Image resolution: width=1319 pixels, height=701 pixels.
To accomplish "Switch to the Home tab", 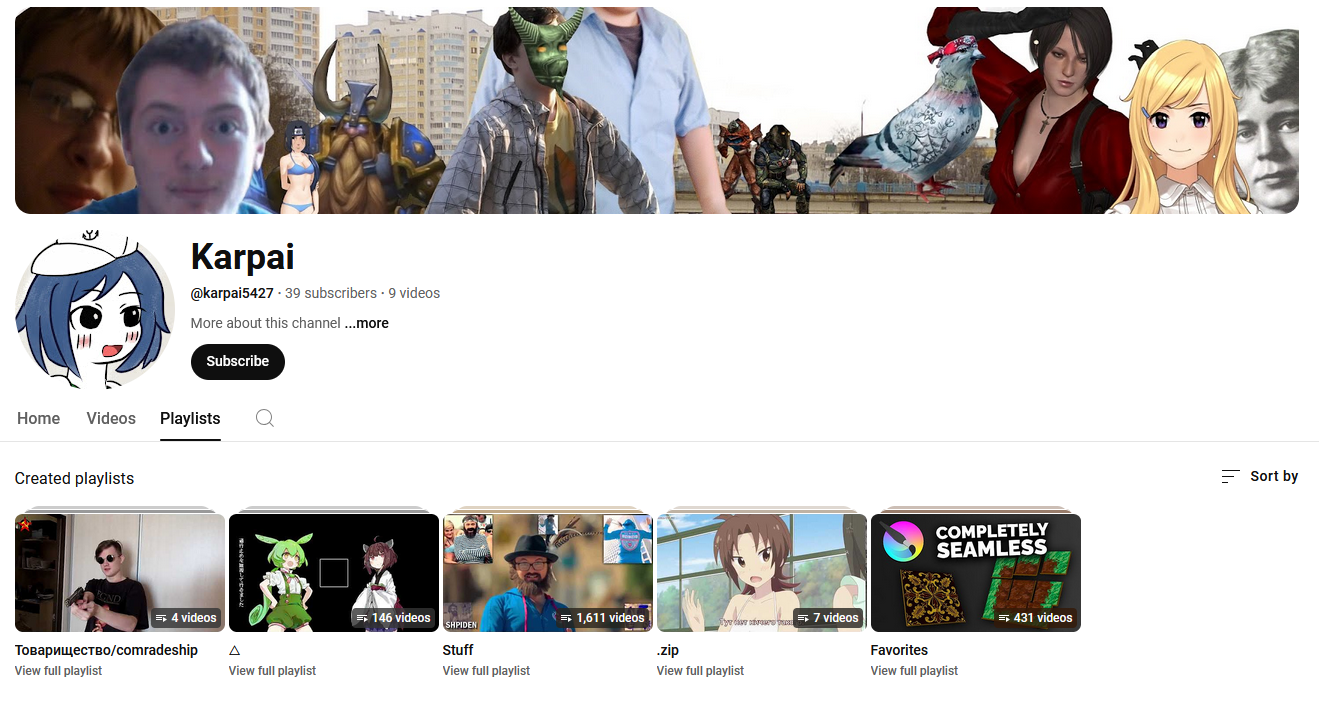I will pyautogui.click(x=38, y=418).
